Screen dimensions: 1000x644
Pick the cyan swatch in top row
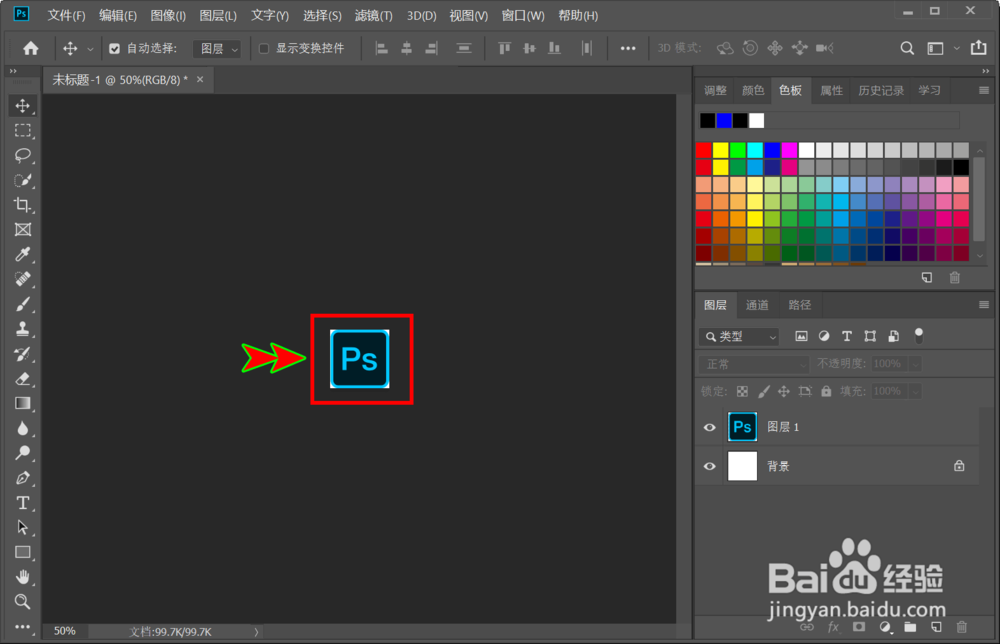click(755, 150)
